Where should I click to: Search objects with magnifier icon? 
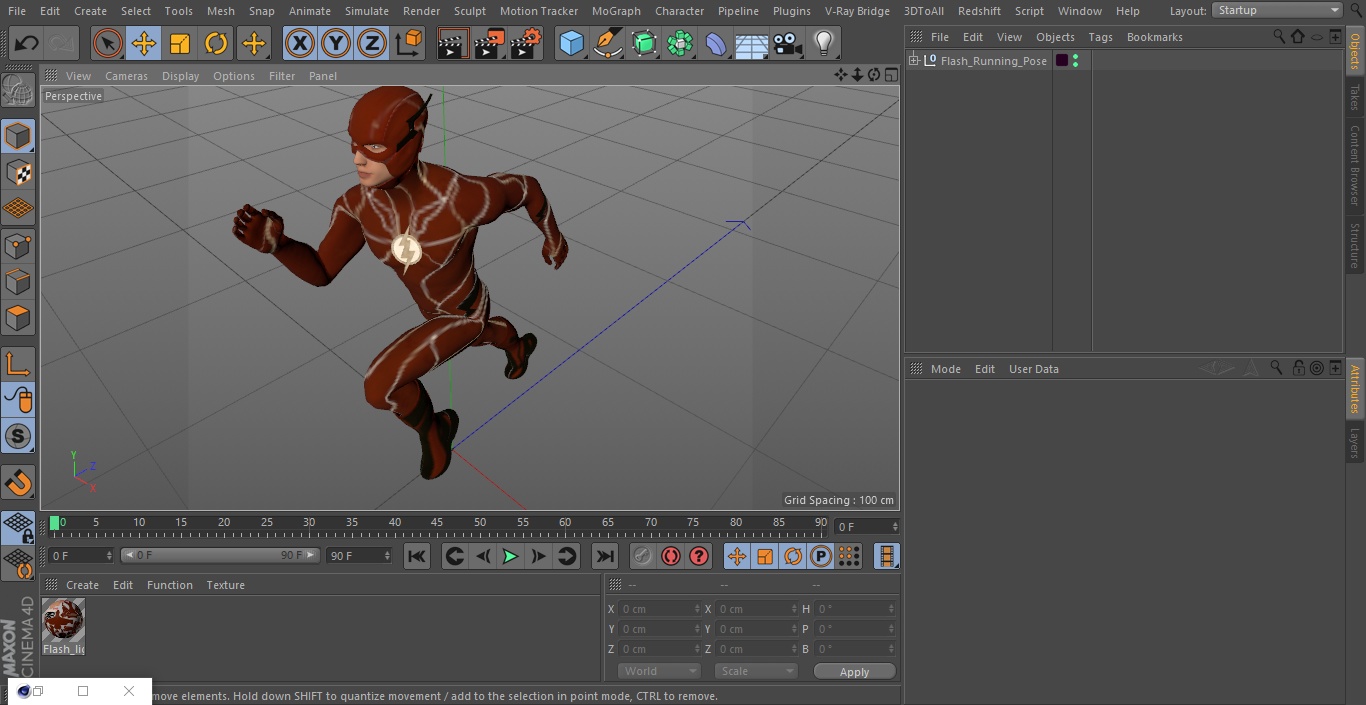[1279, 36]
